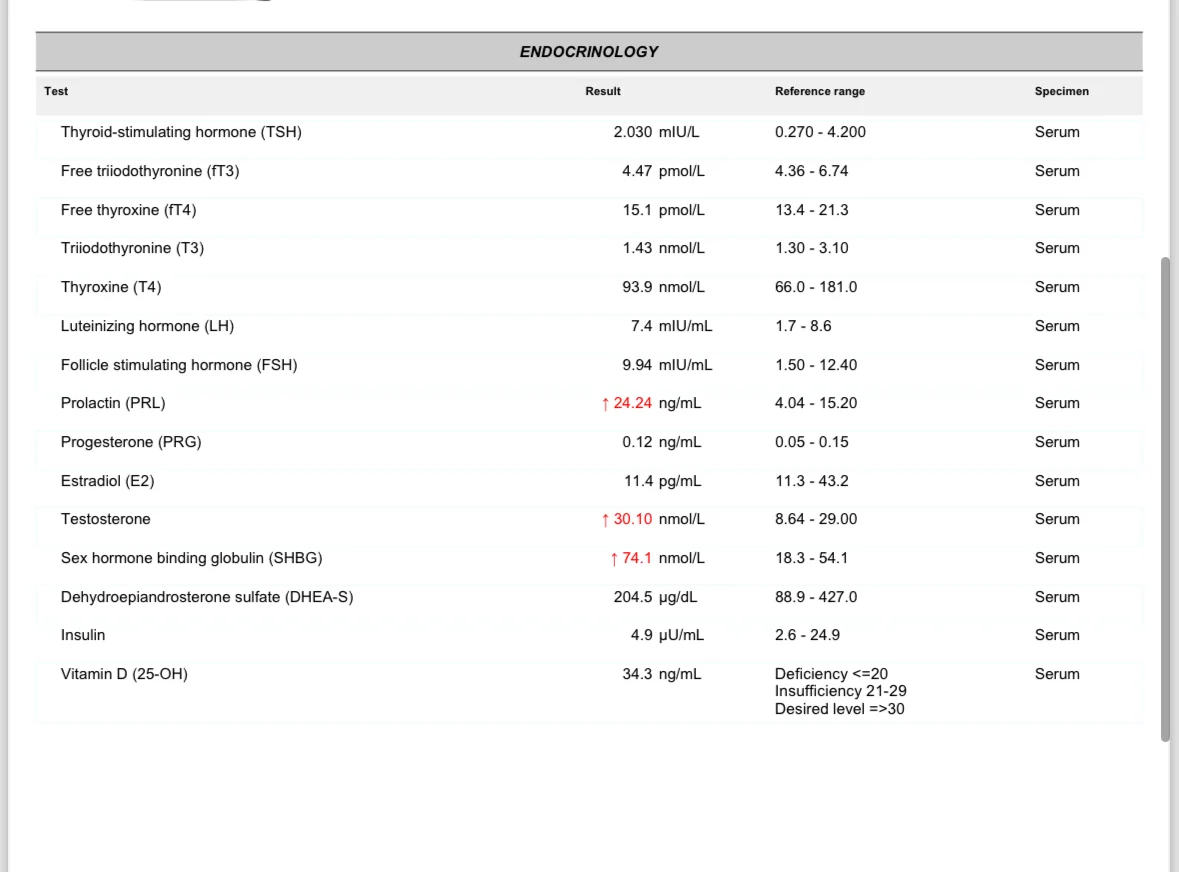Click the Dehydroepiandrosterone sulfate (DHEA-S) label
The width and height of the screenshot is (1179, 872).
207,597
